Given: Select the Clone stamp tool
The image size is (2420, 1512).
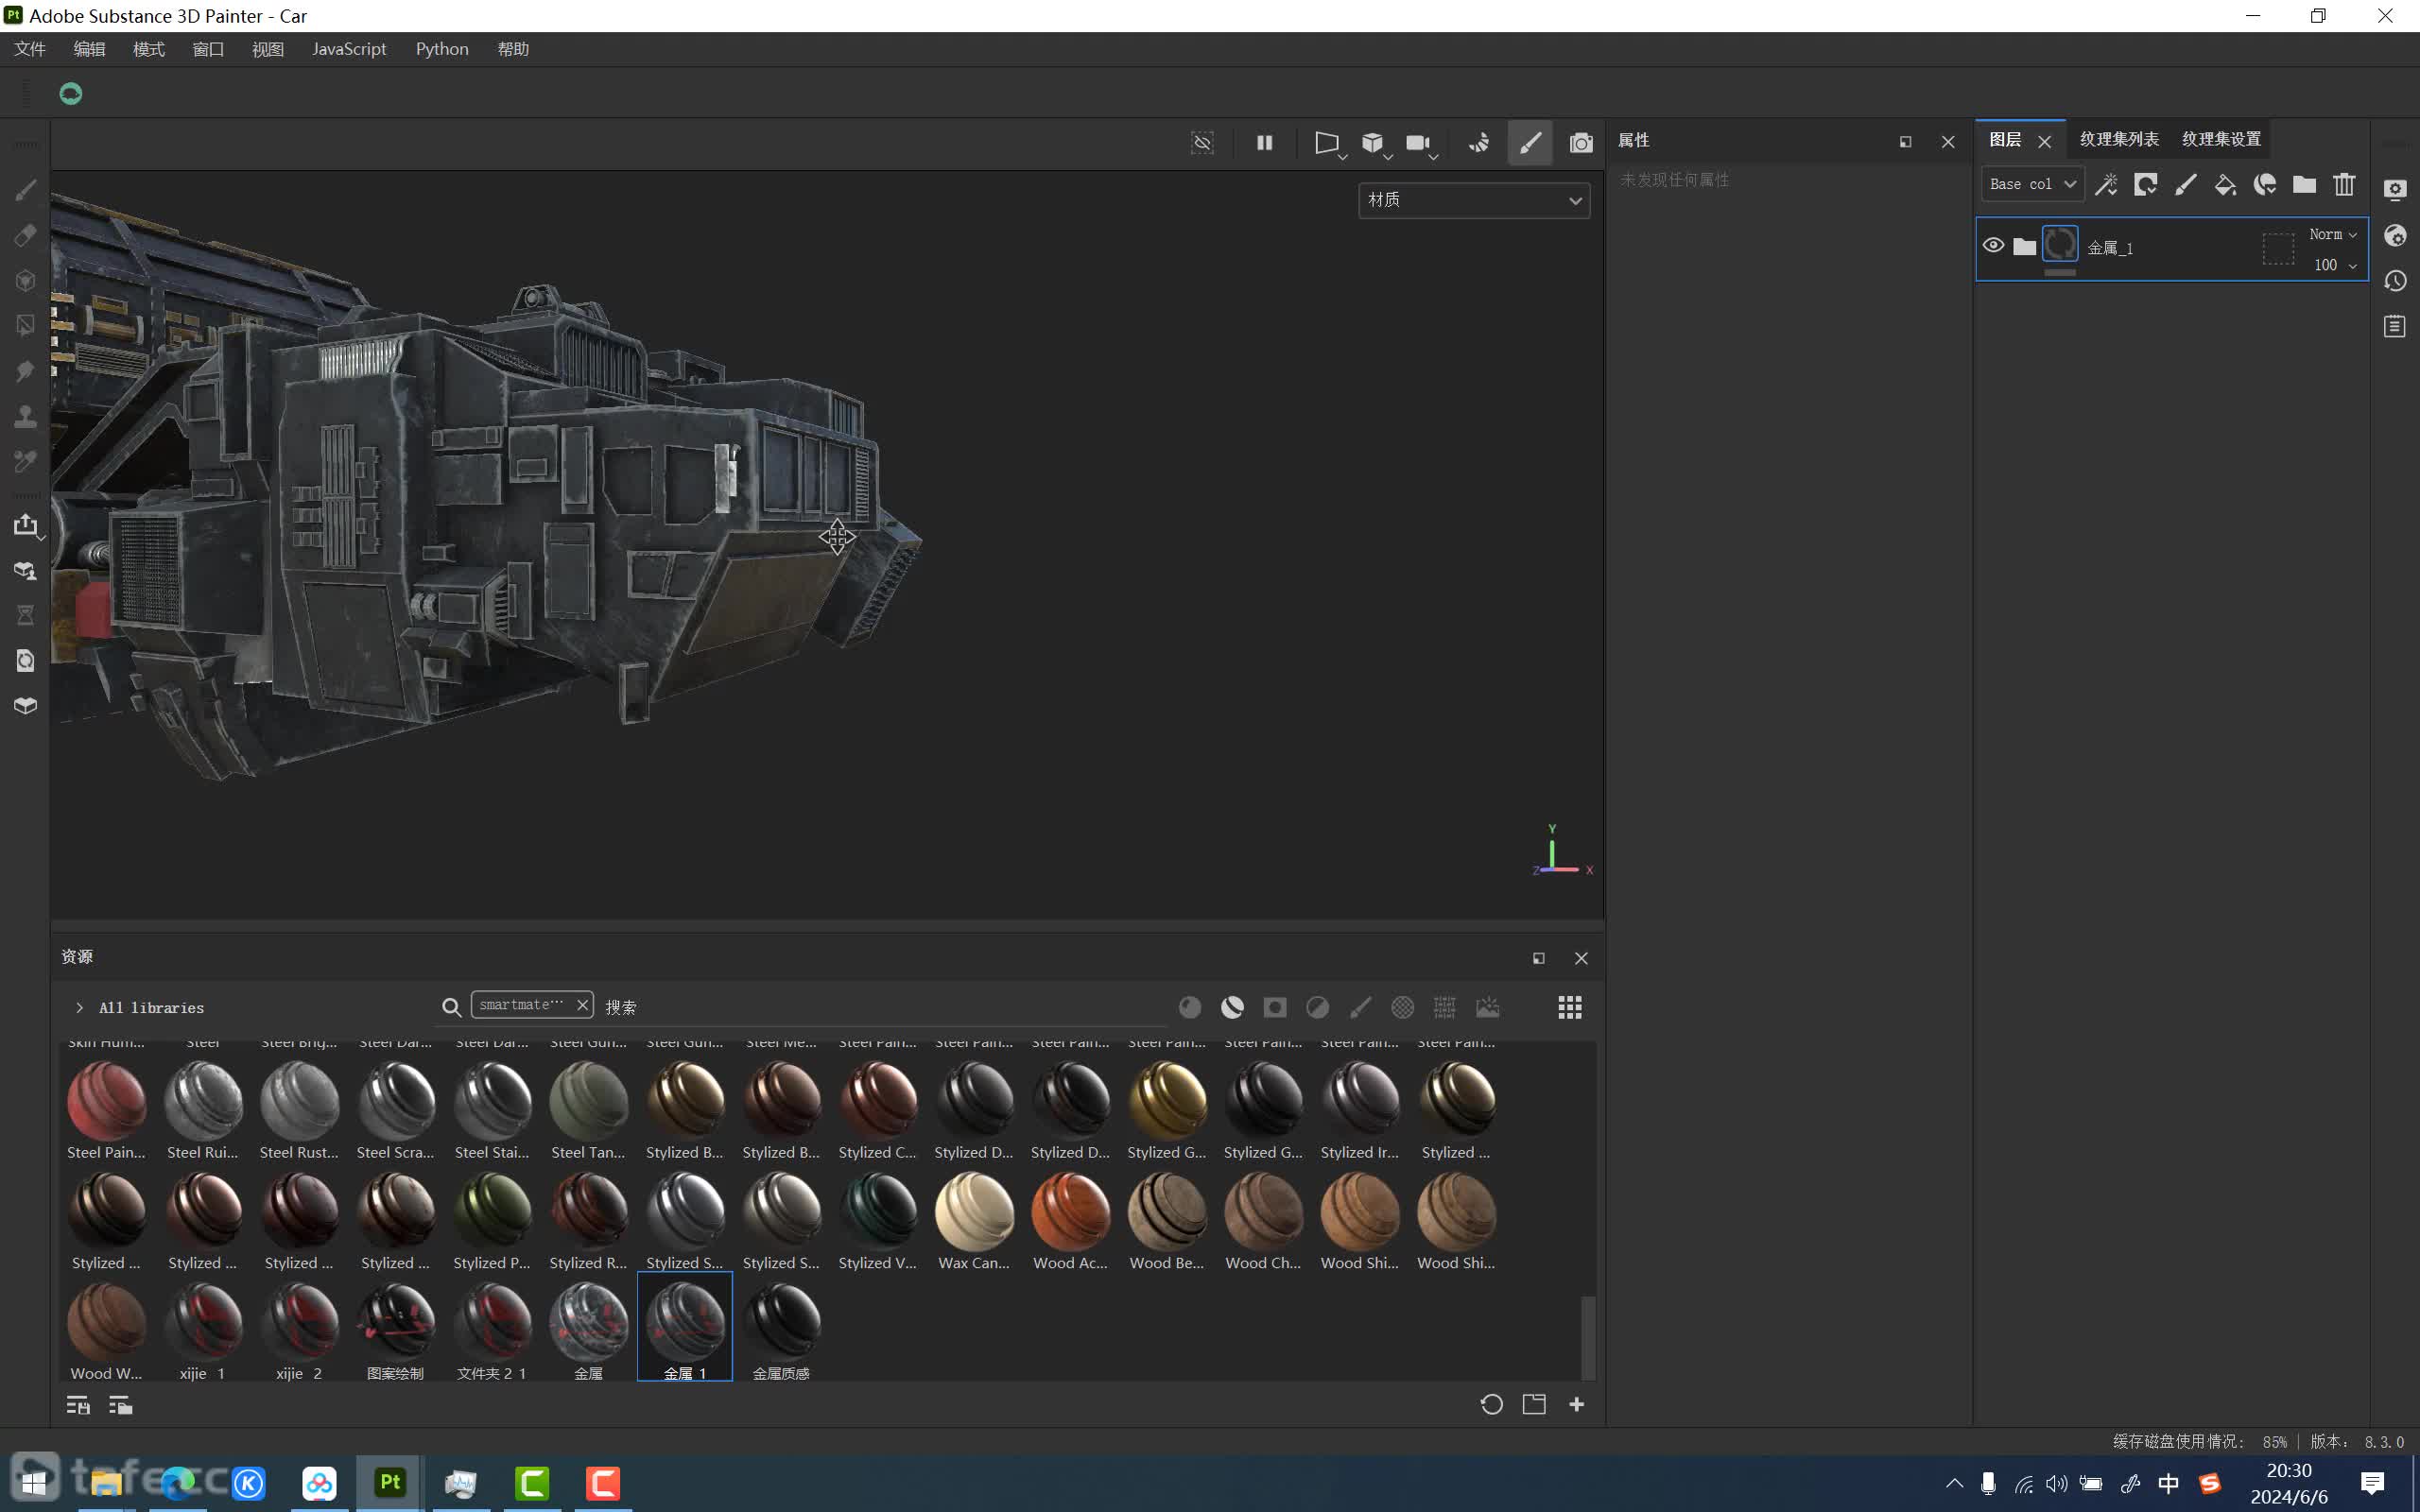Looking at the screenshot, I should pyautogui.click(x=26, y=416).
